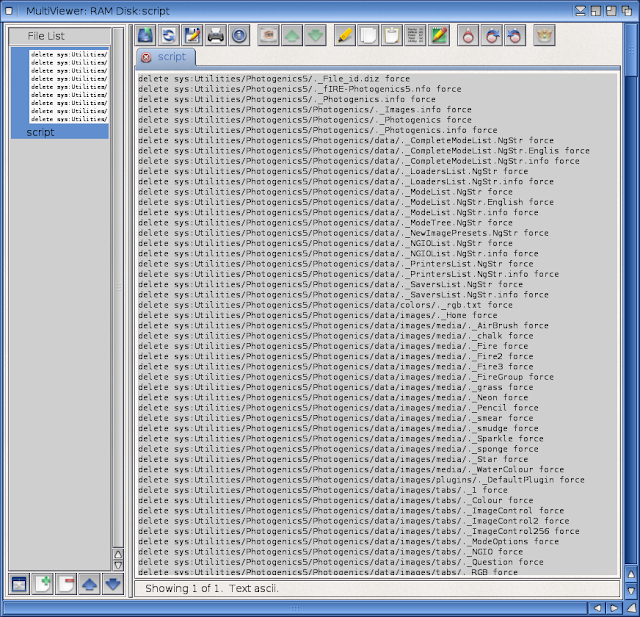Click the line with 'colors/._rgb.txt'
Image resolution: width=640 pixels, height=617 pixels.
325,305
